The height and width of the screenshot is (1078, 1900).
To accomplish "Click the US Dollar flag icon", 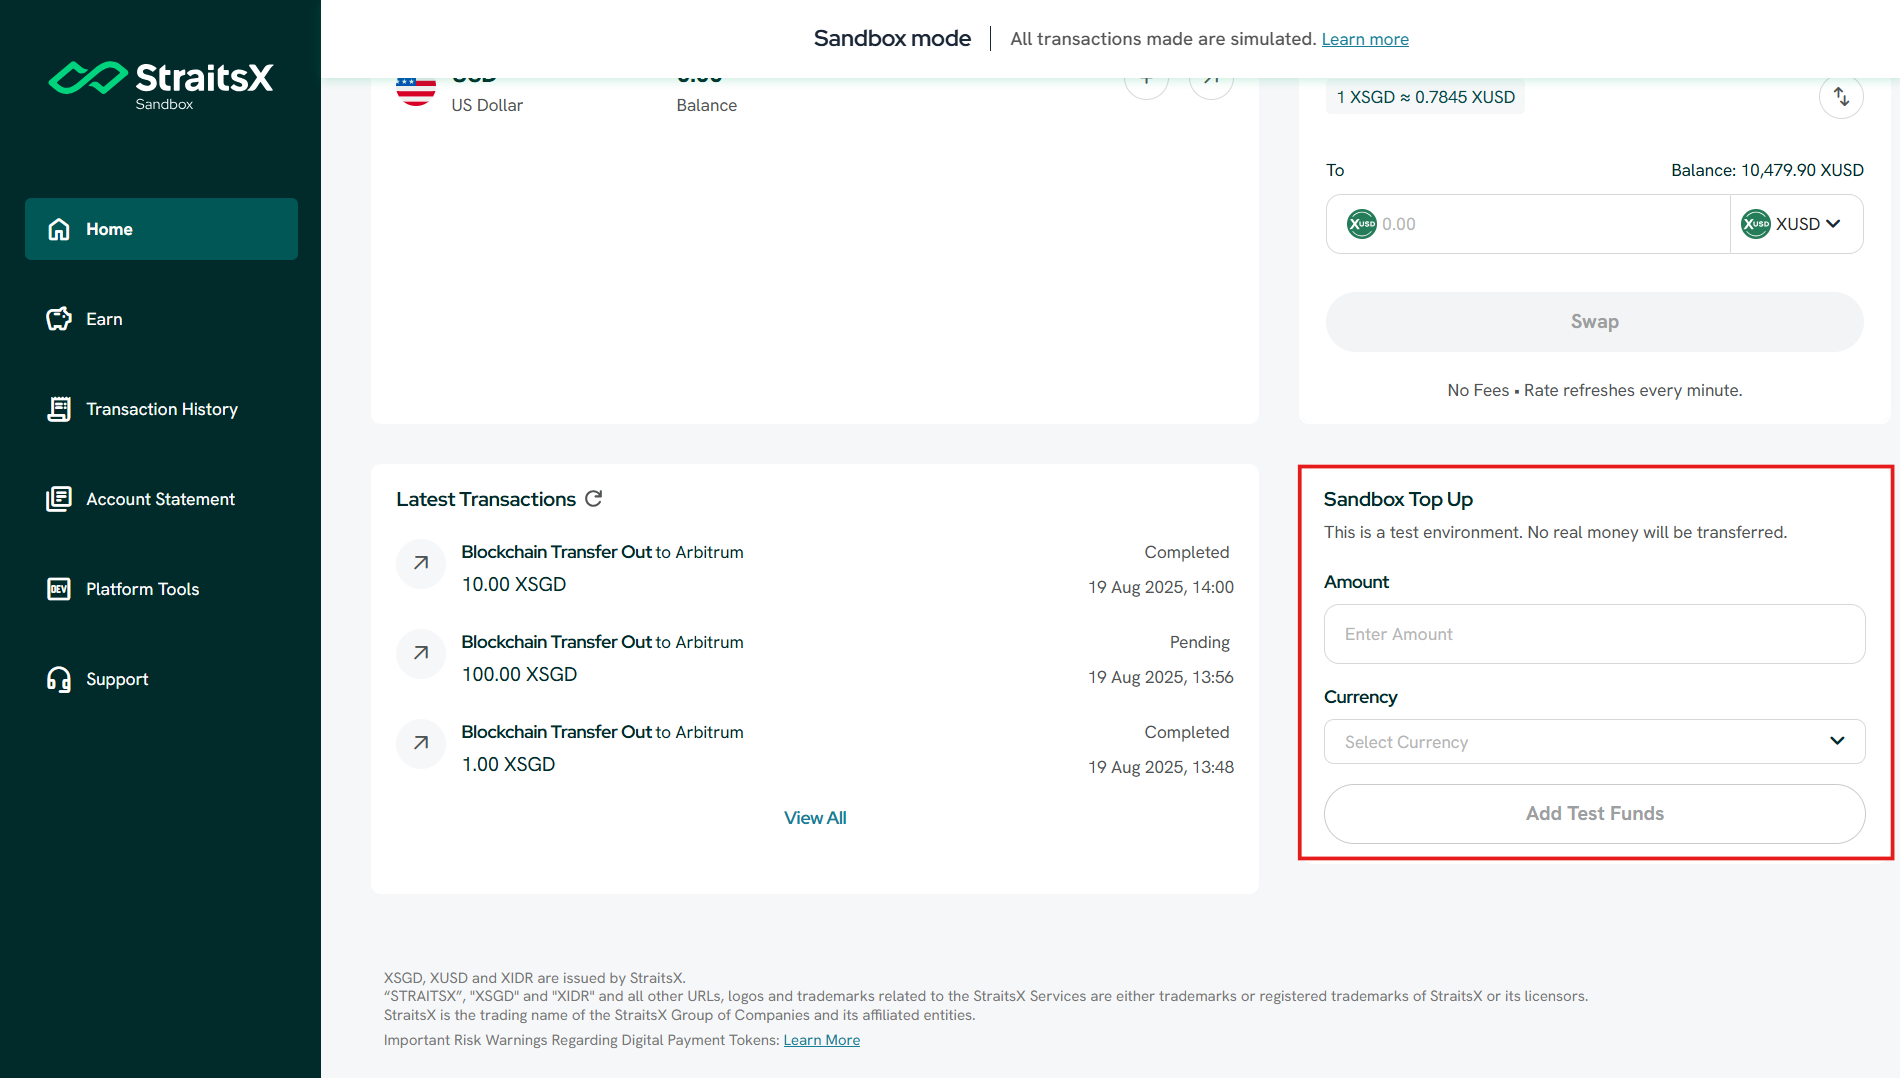I will 416,90.
